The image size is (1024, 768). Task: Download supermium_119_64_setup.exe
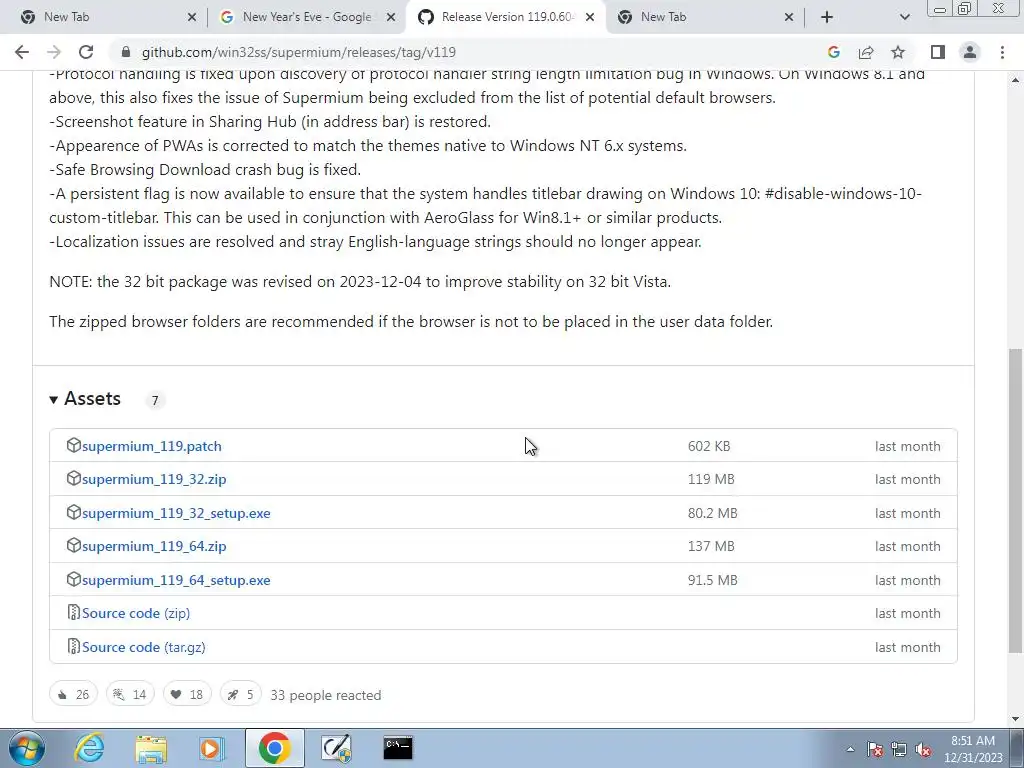pos(176,580)
